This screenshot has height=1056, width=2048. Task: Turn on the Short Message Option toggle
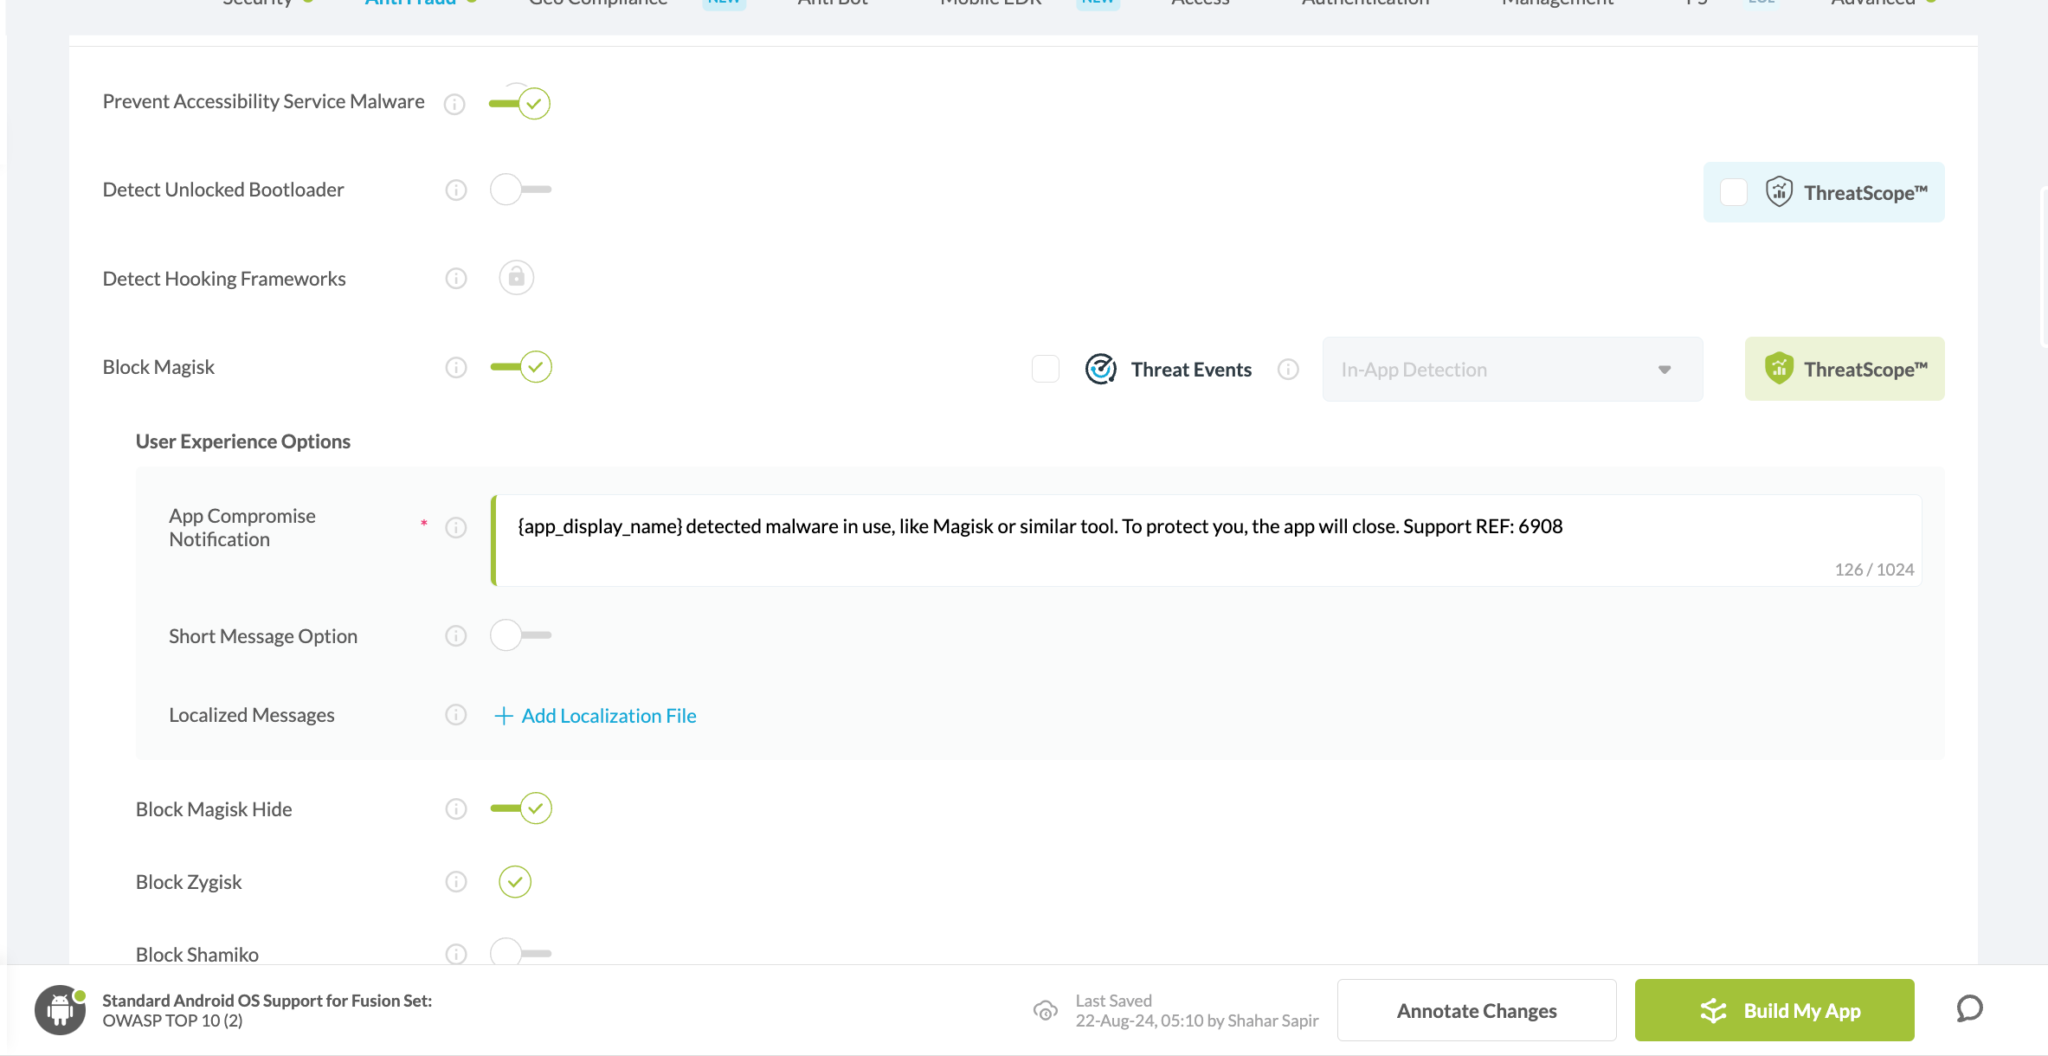(520, 635)
